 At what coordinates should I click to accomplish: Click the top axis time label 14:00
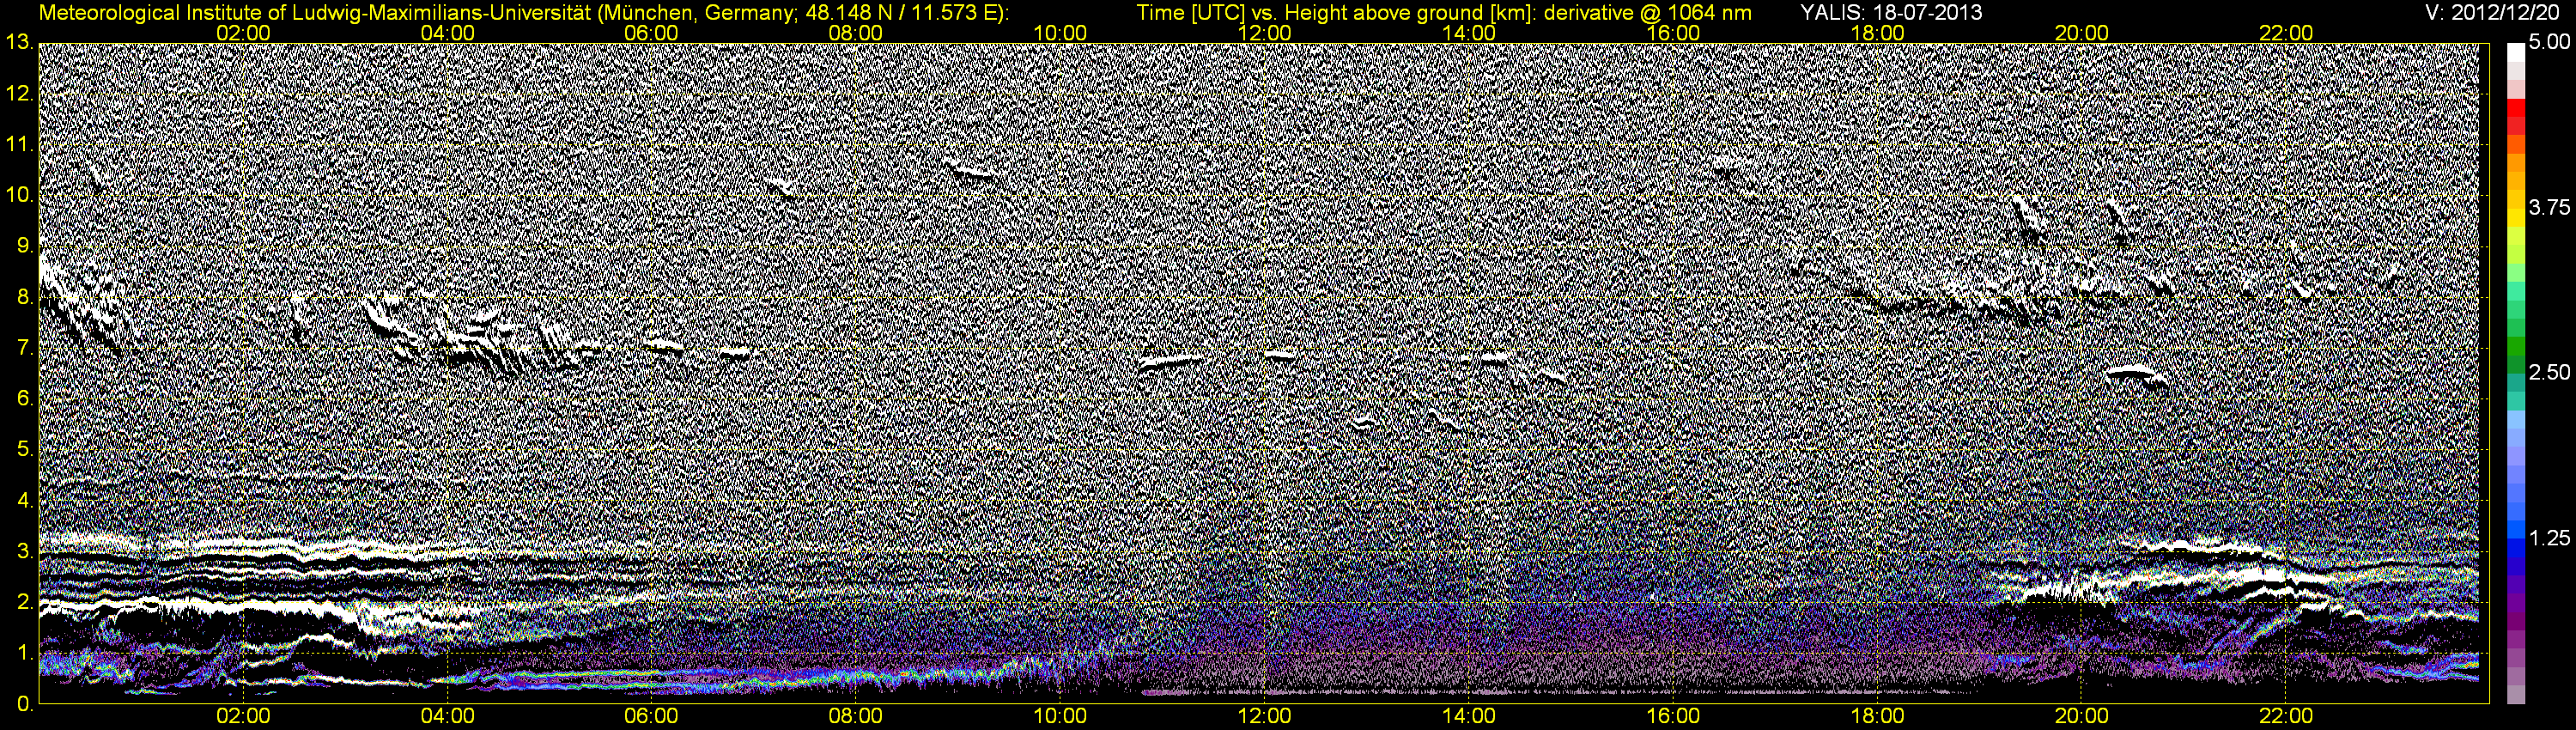[1469, 33]
